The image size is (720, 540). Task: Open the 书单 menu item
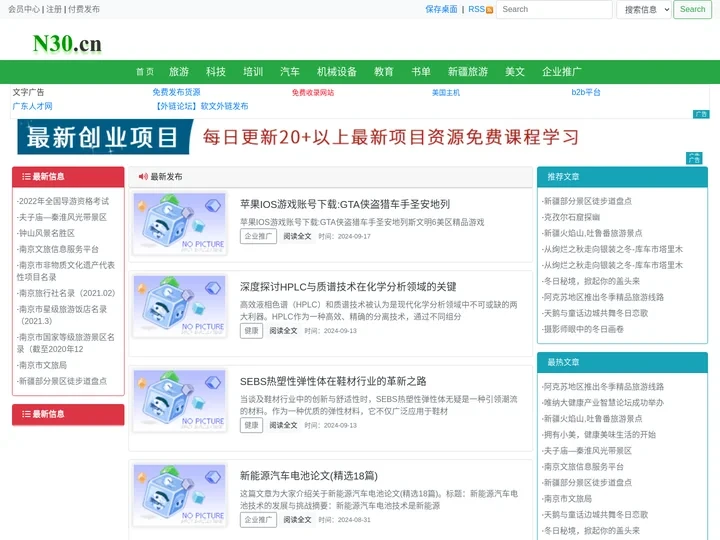pos(421,72)
